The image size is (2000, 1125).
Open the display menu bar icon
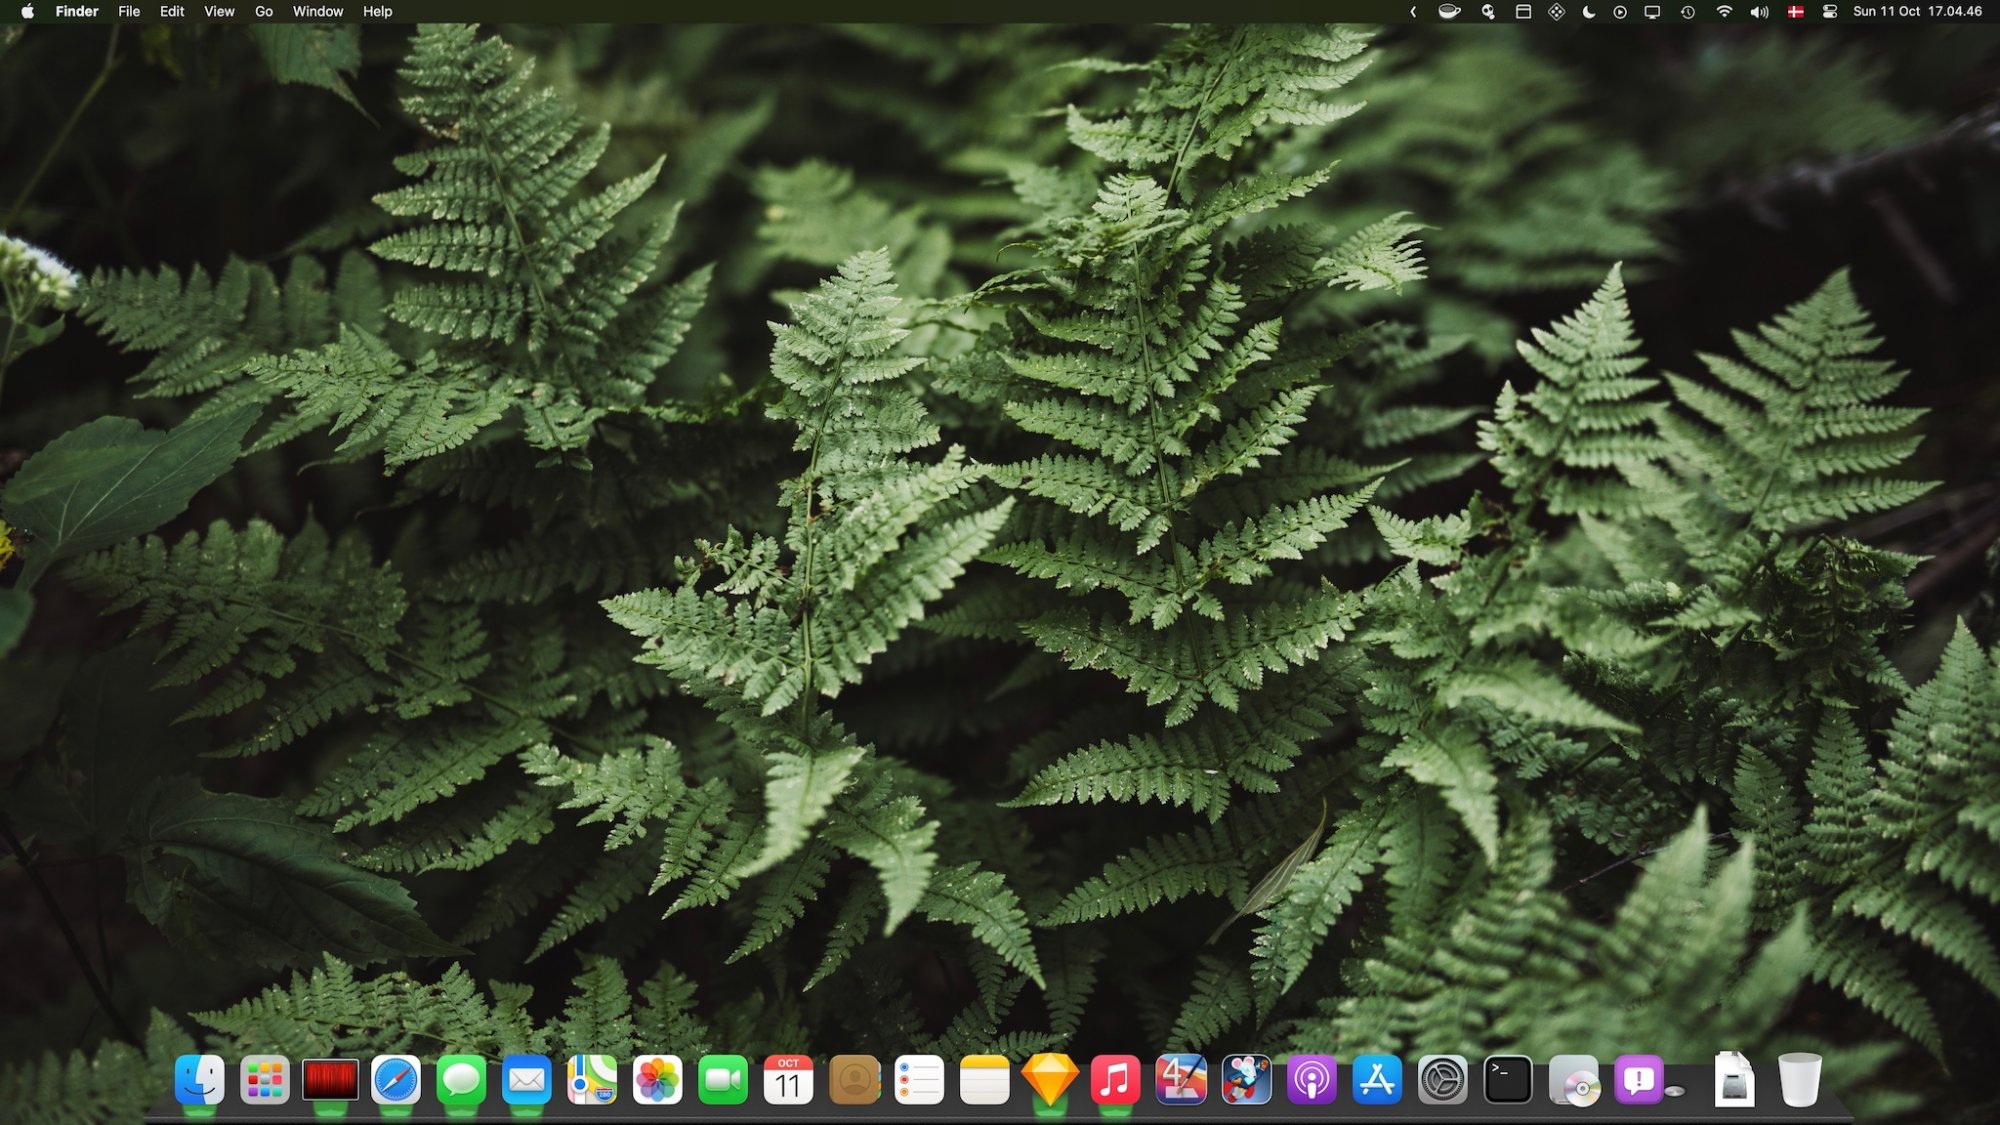click(x=1652, y=12)
